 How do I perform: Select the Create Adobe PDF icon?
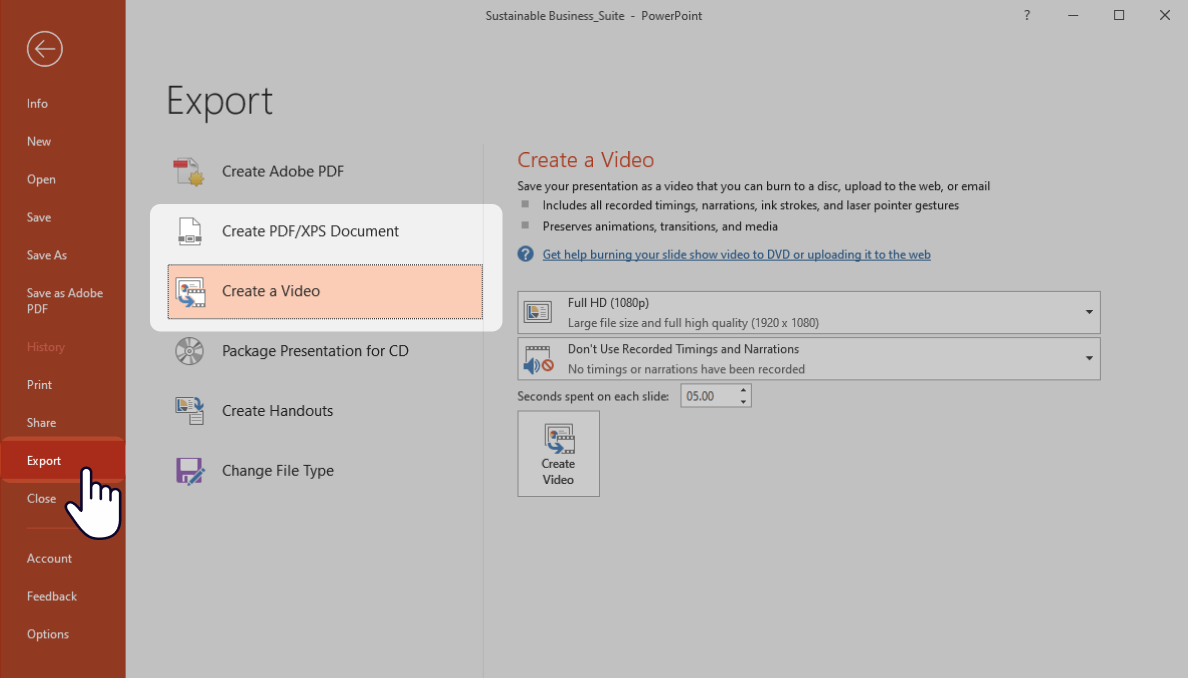point(189,170)
